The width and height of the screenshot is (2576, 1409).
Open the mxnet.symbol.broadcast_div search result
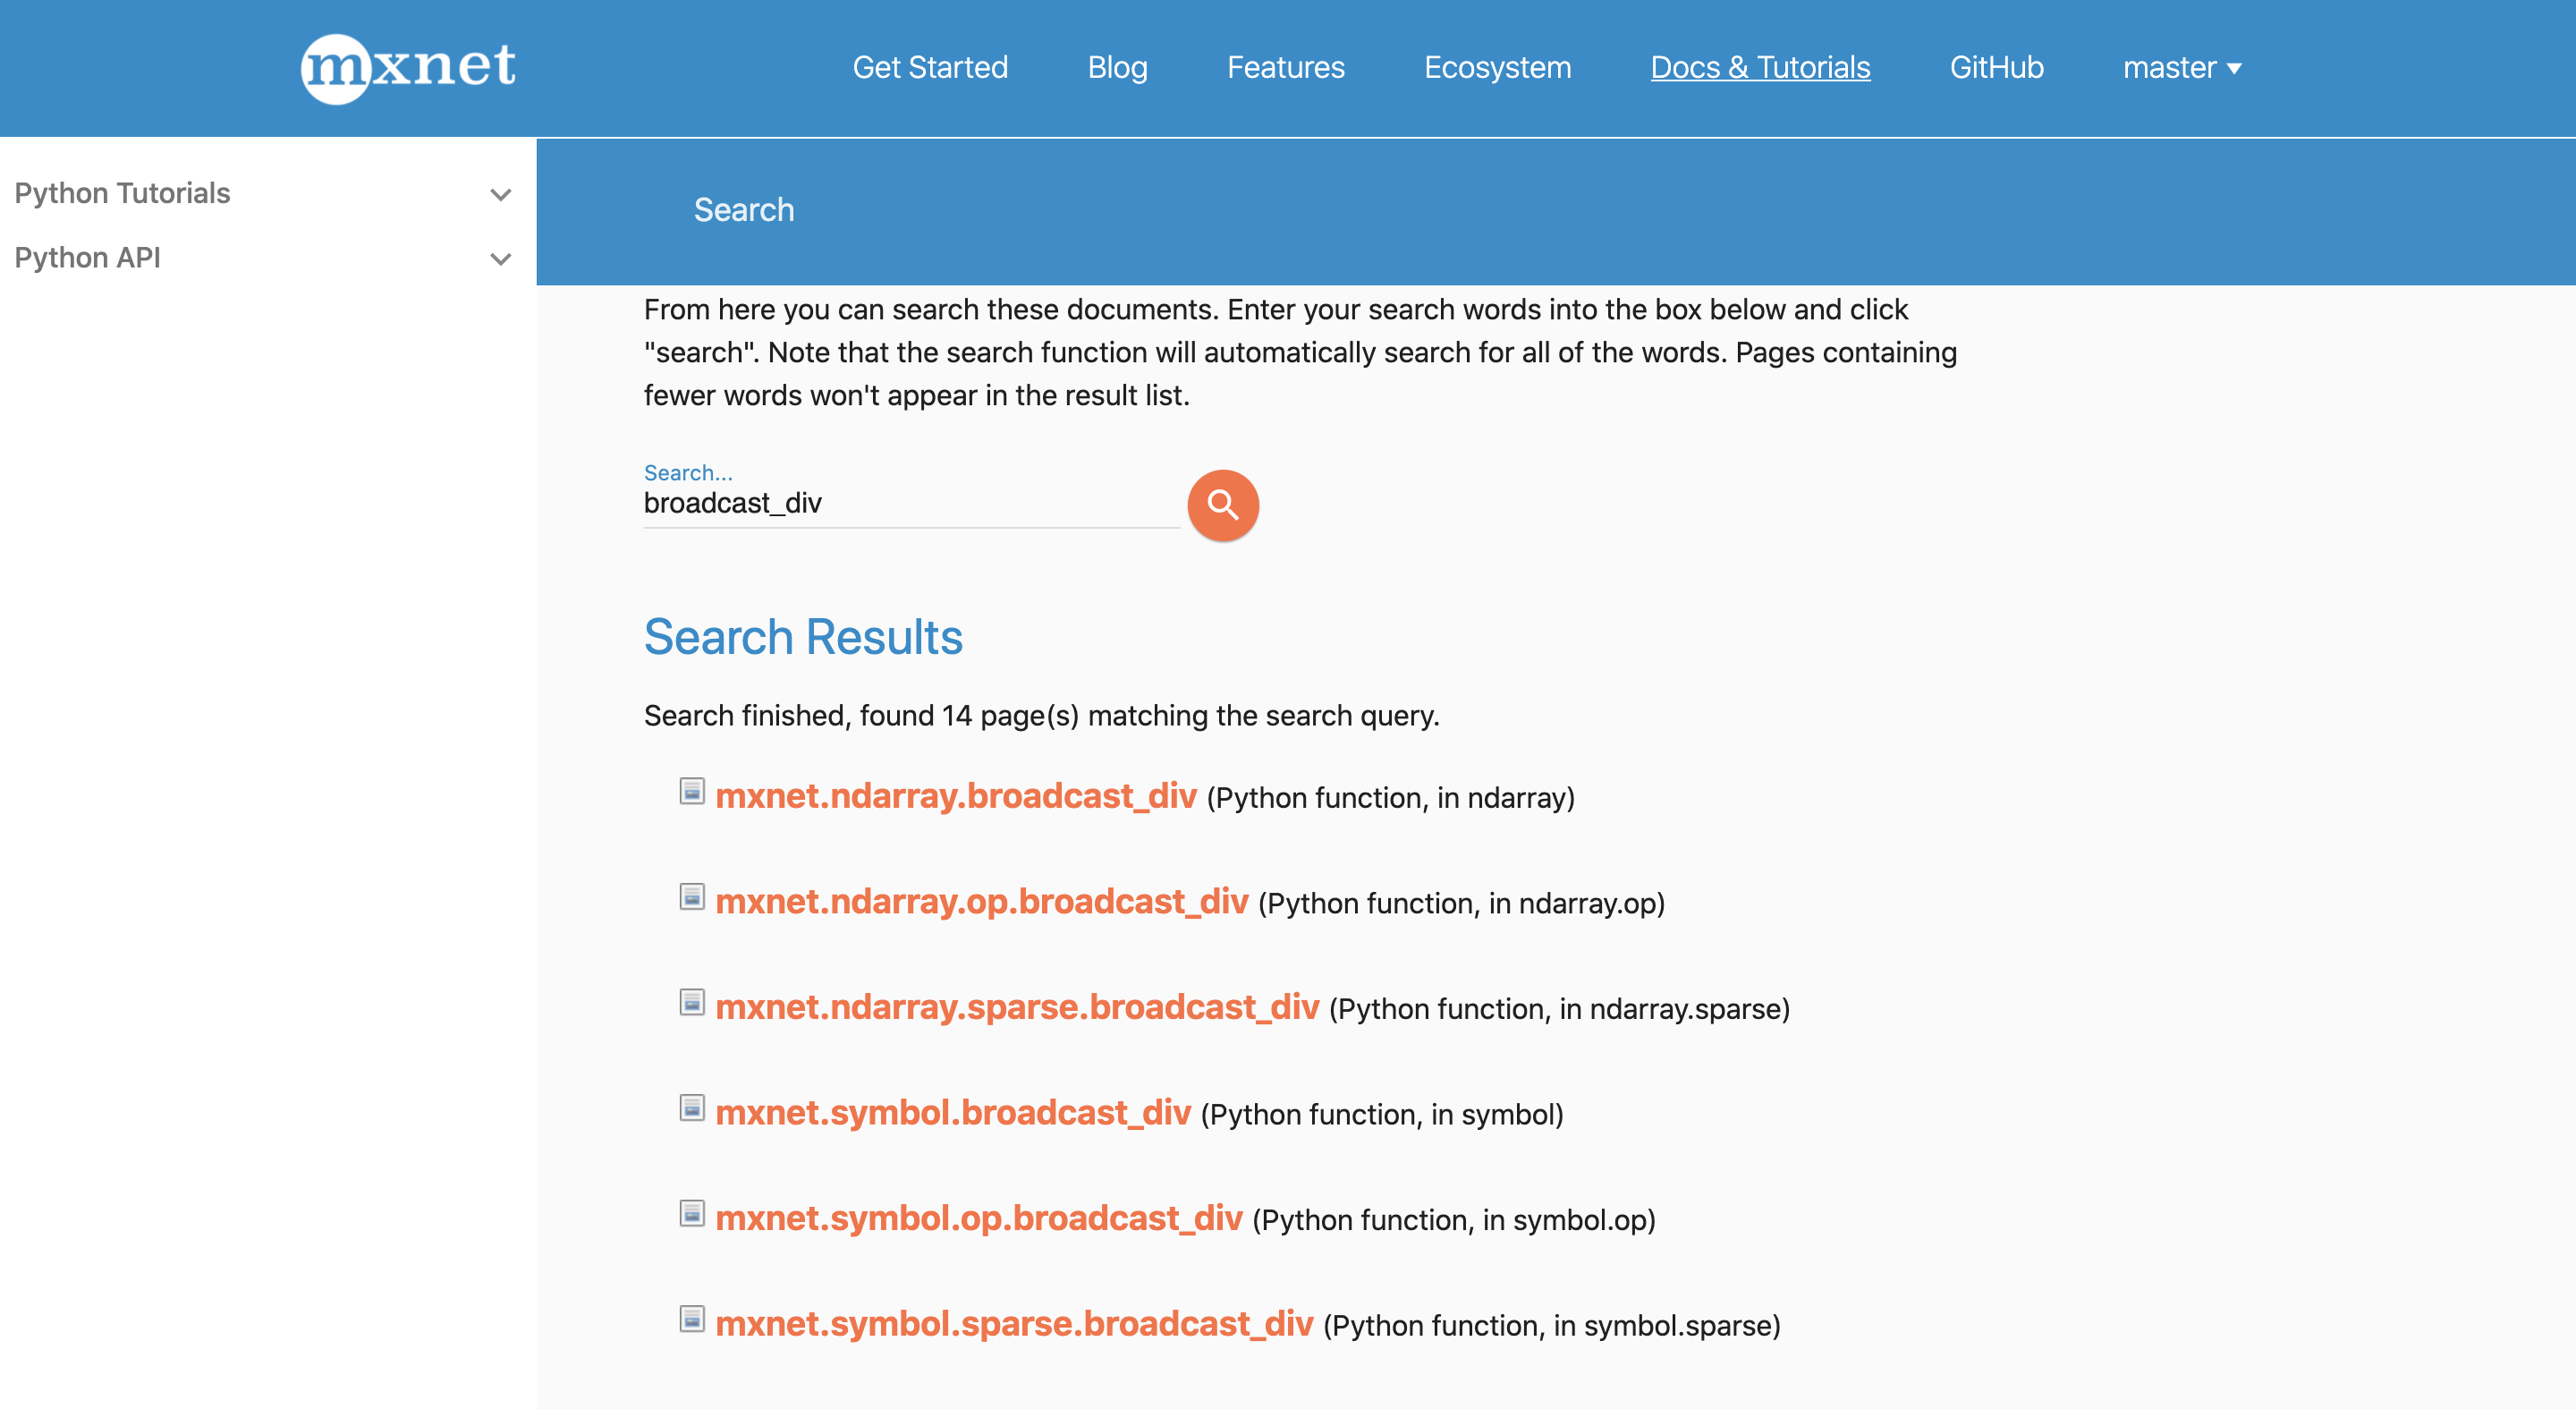point(954,1111)
